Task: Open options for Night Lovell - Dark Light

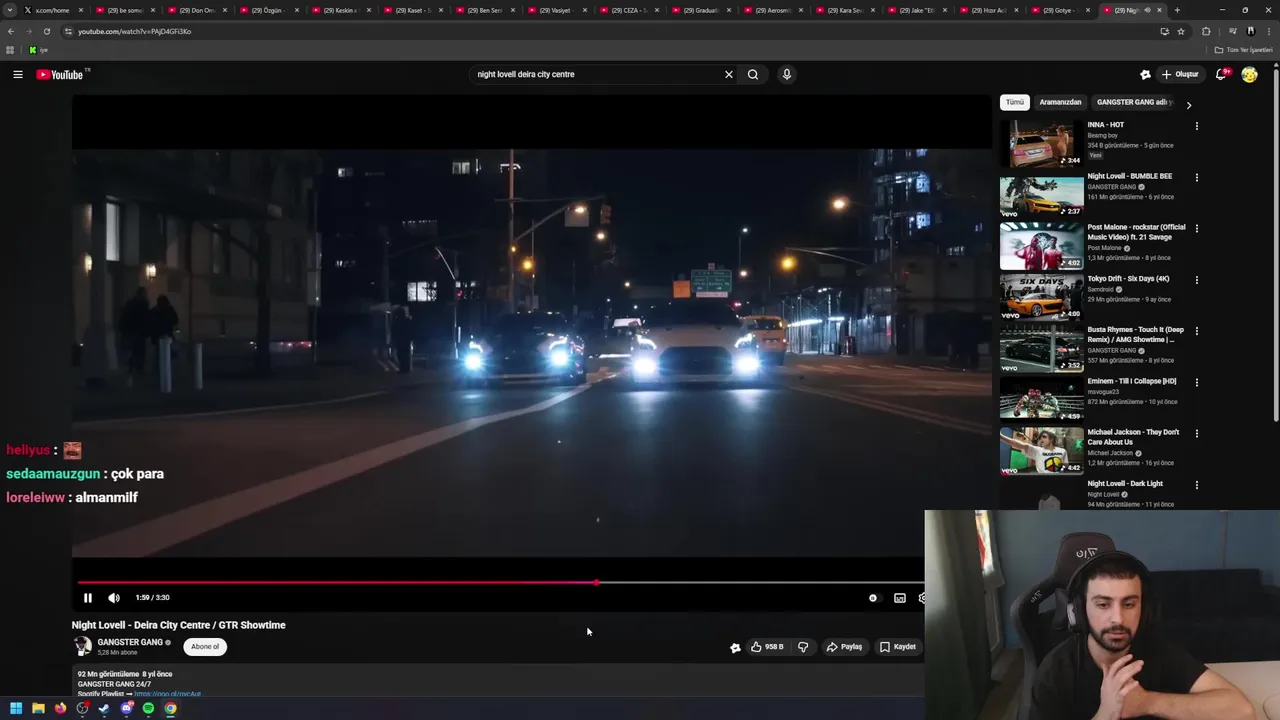Action: [1197, 485]
